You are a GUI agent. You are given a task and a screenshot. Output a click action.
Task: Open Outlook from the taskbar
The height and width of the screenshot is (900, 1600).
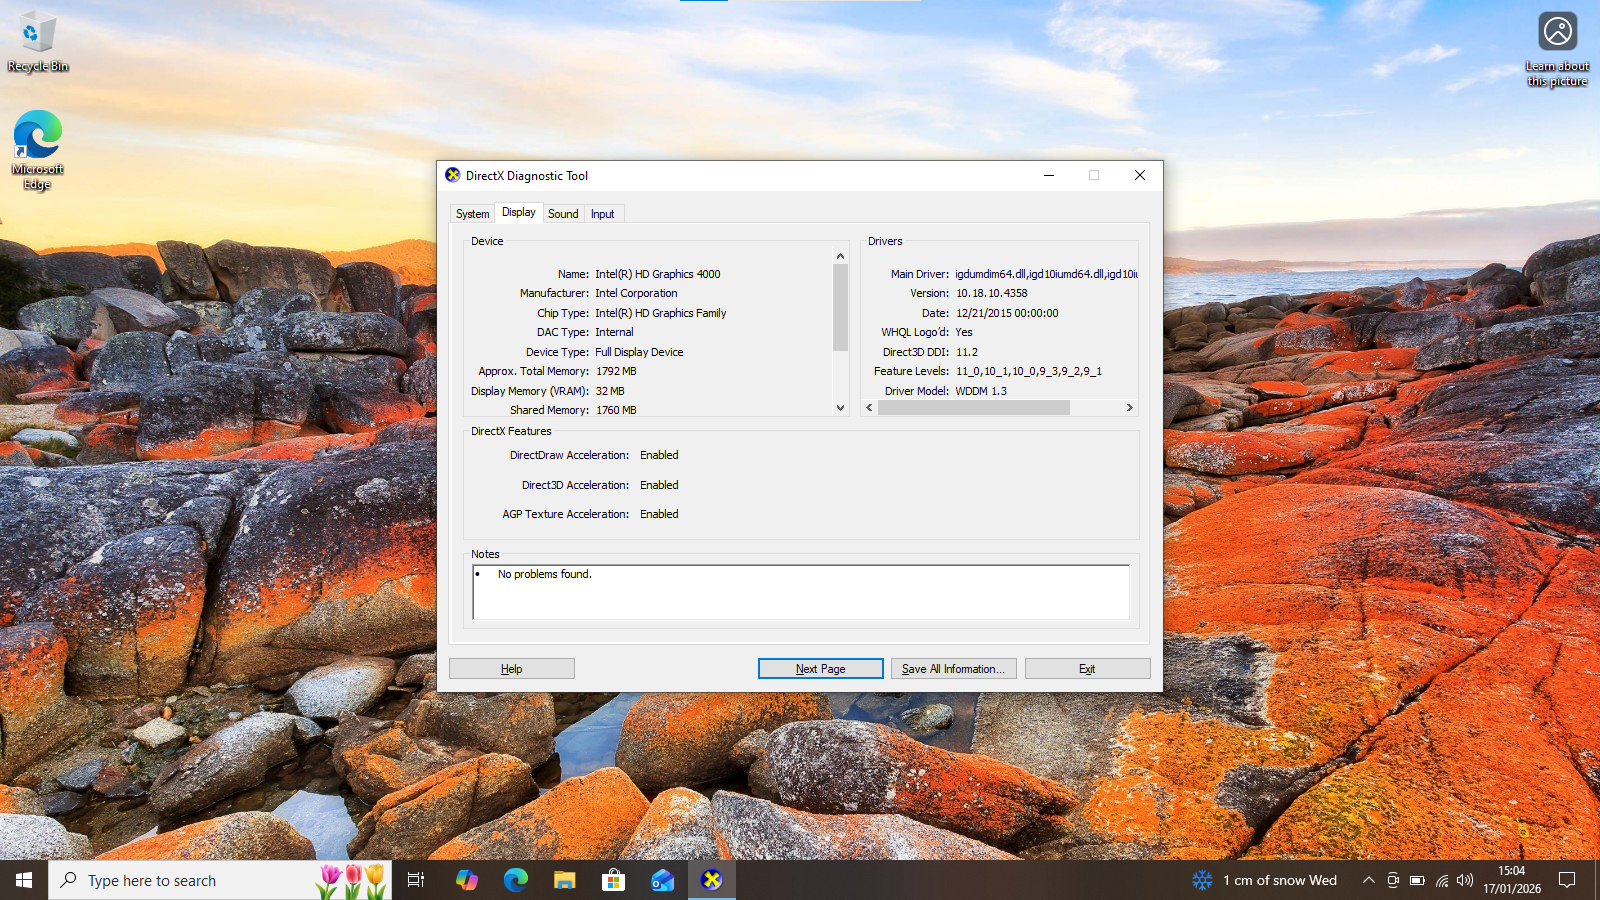pyautogui.click(x=662, y=880)
